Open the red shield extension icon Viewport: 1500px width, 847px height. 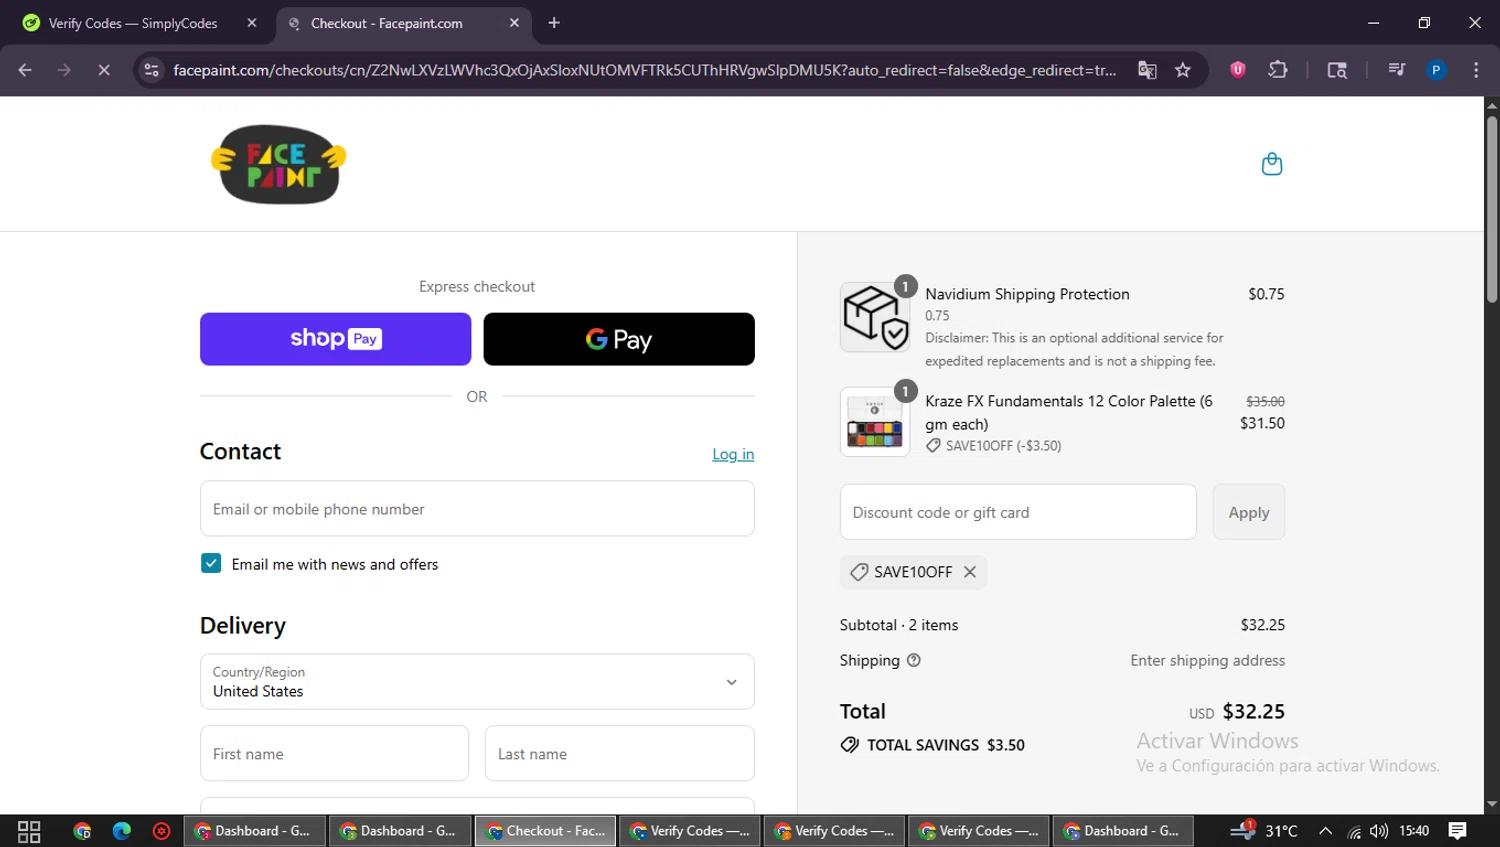(1238, 70)
